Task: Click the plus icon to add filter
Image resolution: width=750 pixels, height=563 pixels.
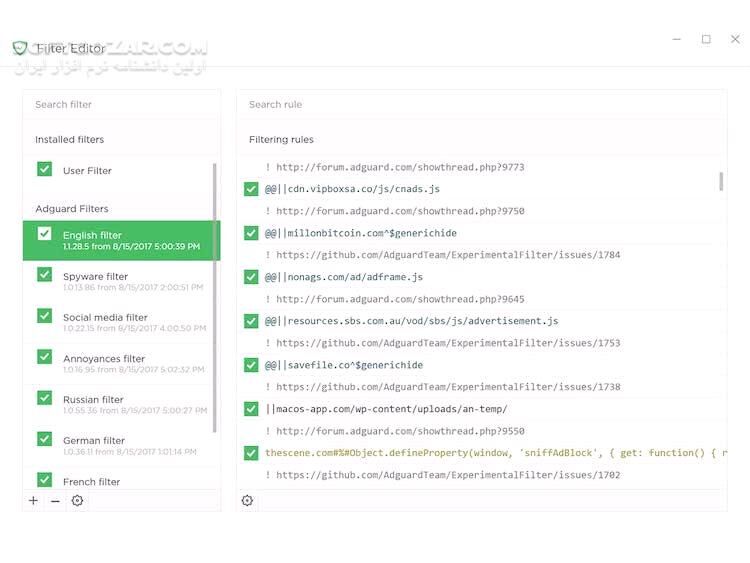Action: 33,501
